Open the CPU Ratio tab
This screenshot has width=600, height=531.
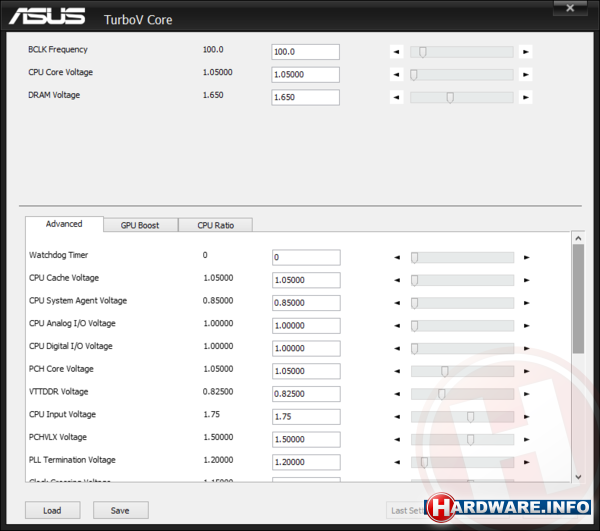point(215,225)
